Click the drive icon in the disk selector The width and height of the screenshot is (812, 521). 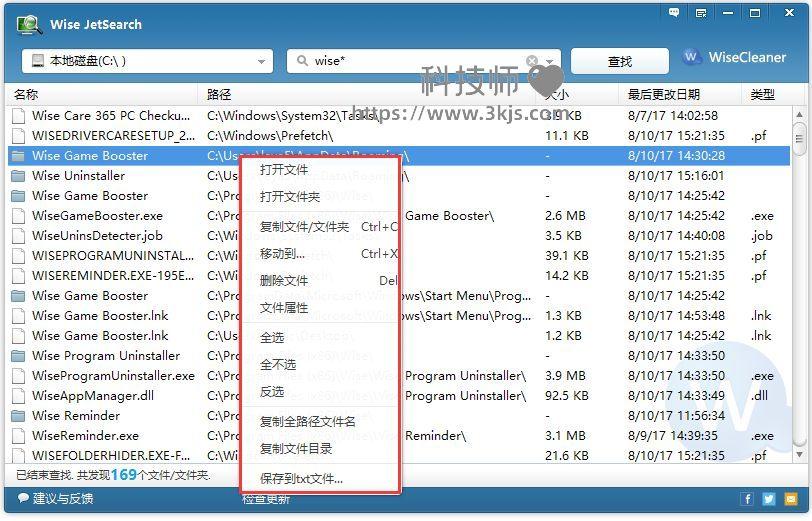(x=38, y=61)
